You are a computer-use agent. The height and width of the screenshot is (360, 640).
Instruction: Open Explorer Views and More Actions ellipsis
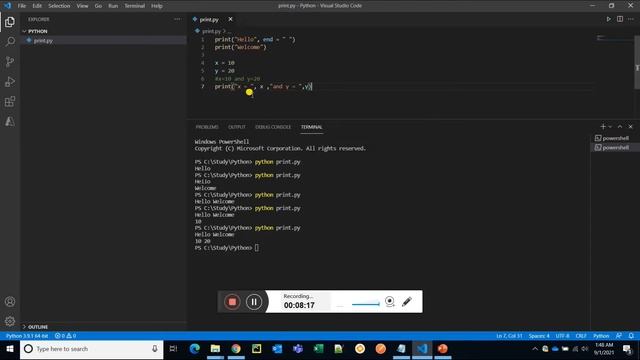[177, 19]
